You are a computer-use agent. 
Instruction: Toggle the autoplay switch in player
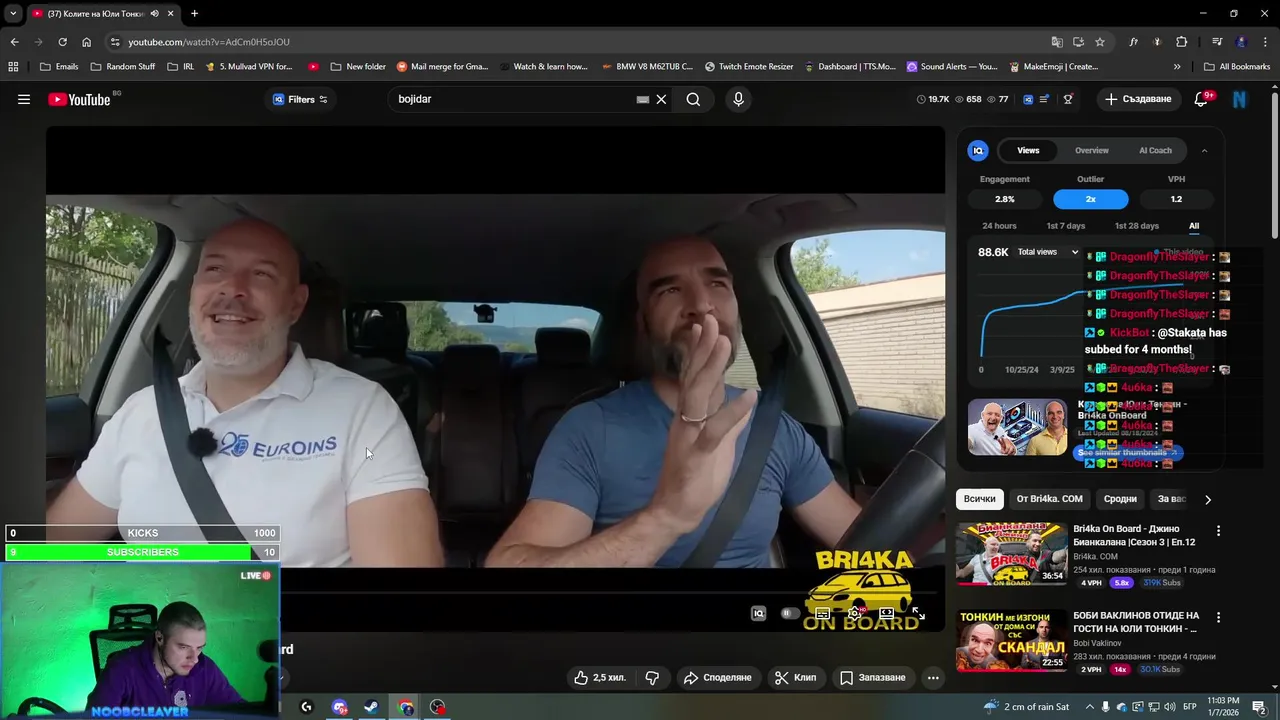pyautogui.click(x=790, y=613)
